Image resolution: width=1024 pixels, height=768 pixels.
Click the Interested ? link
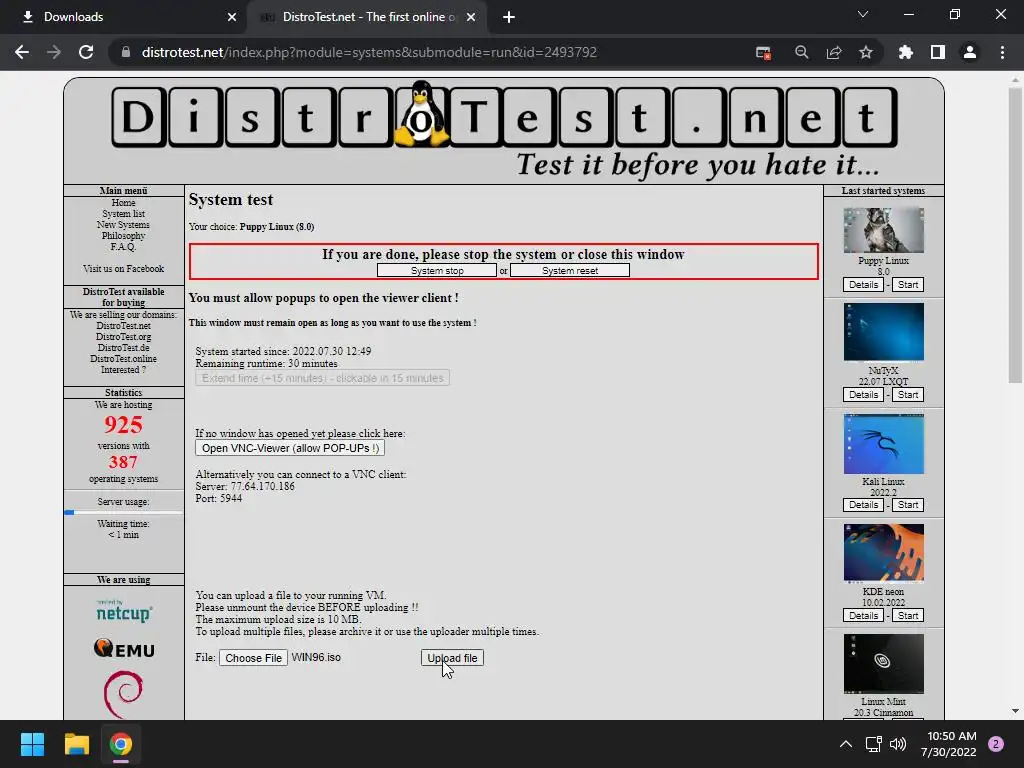(x=123, y=370)
